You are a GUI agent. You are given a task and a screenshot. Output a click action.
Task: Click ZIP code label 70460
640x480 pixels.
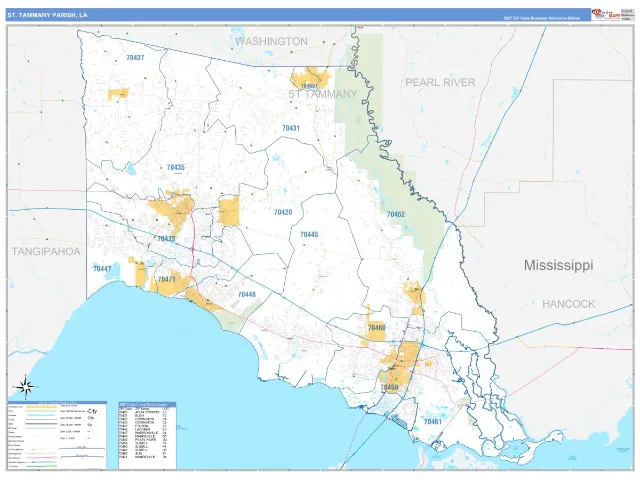[376, 327]
